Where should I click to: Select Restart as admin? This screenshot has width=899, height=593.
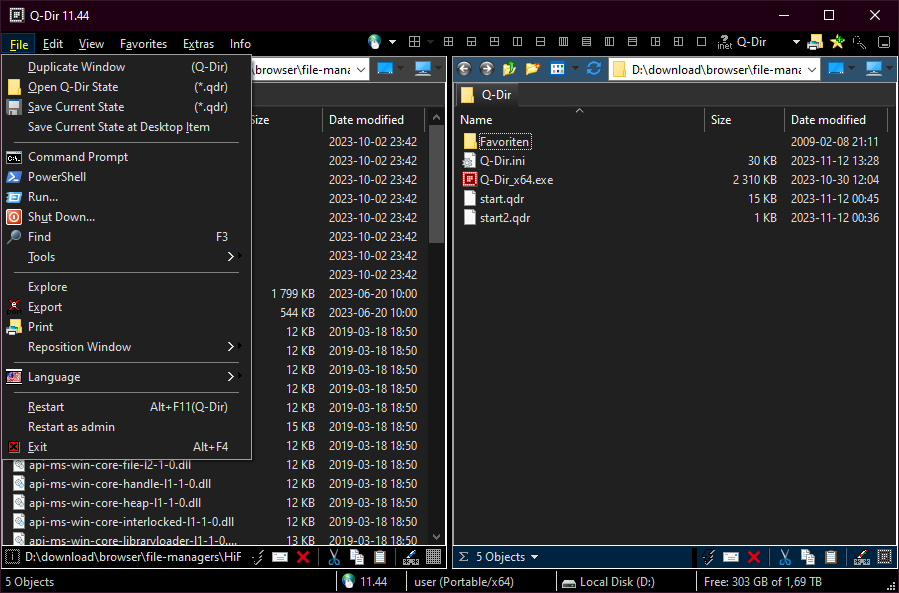tap(71, 427)
